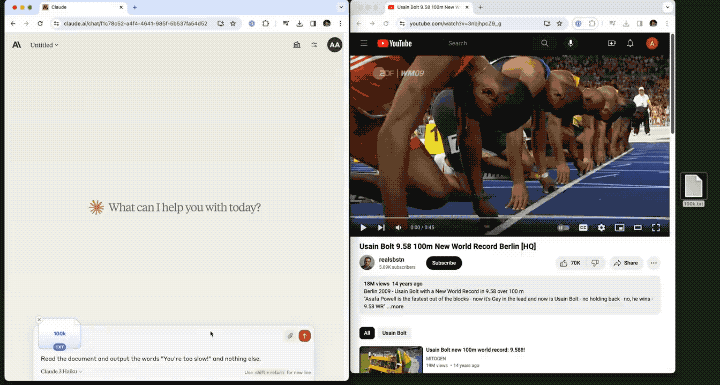Open YouTube player settings gear
This screenshot has height=385, width=720.
[601, 227]
